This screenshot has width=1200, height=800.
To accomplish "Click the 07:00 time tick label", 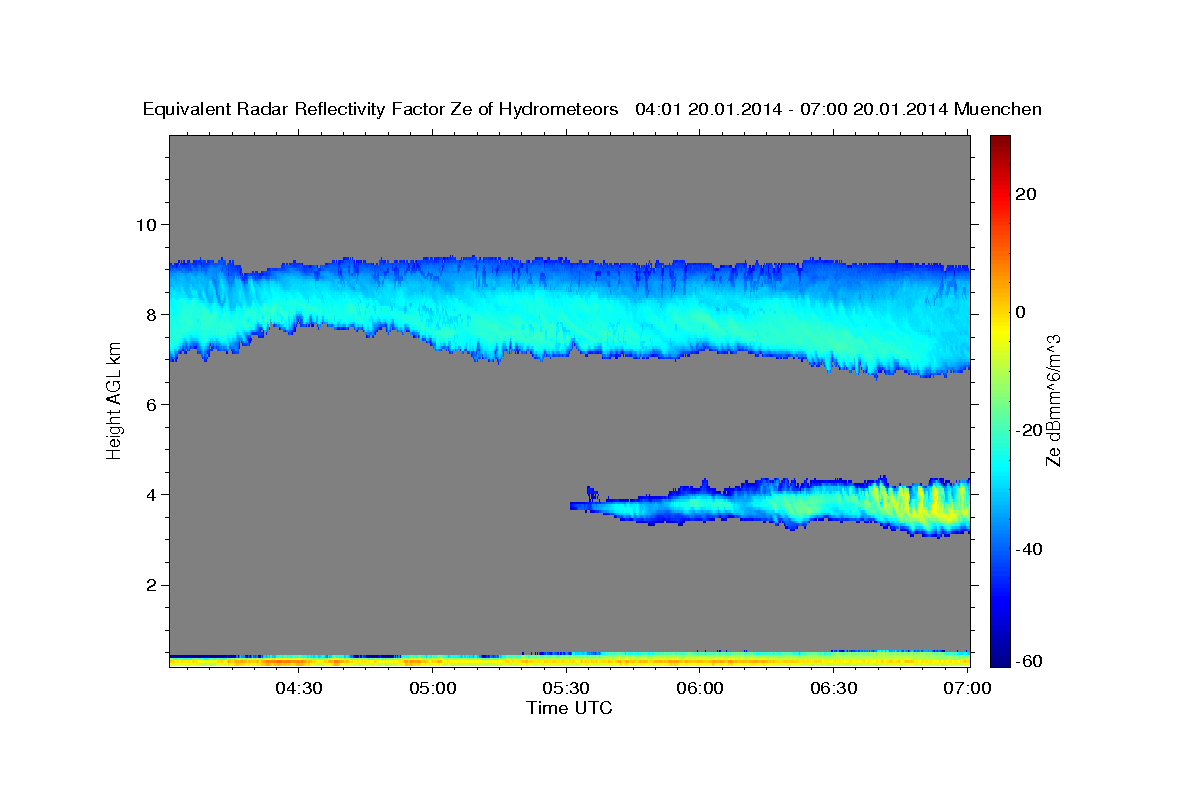I will pyautogui.click(x=967, y=688).
